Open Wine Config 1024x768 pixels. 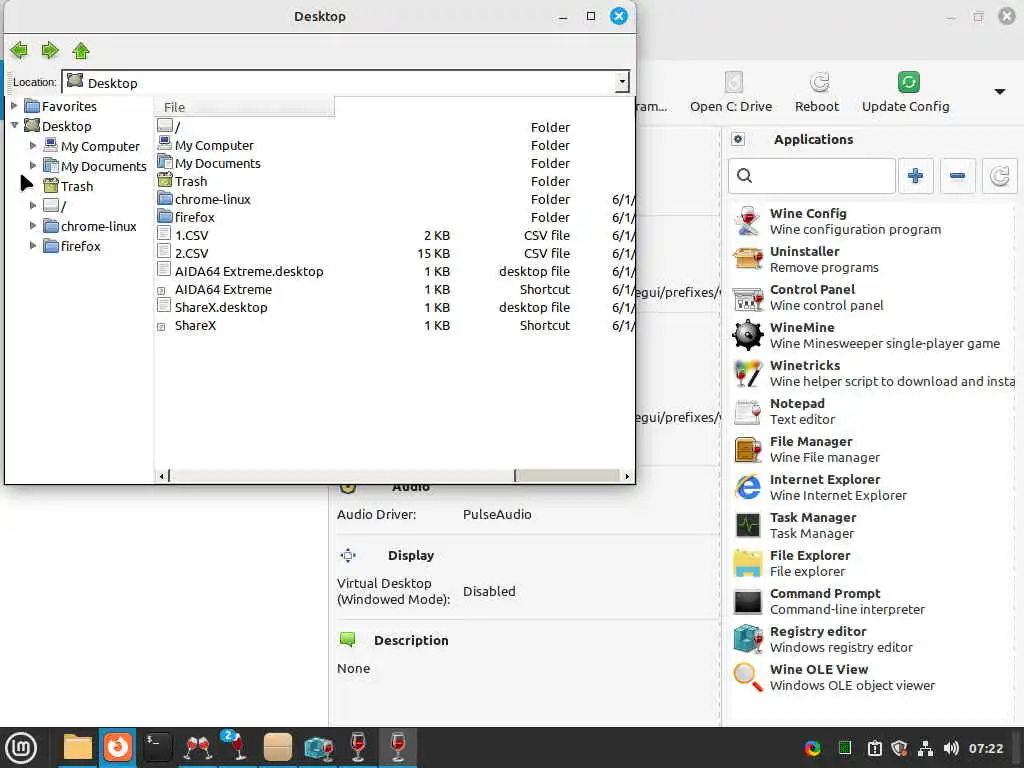872,221
